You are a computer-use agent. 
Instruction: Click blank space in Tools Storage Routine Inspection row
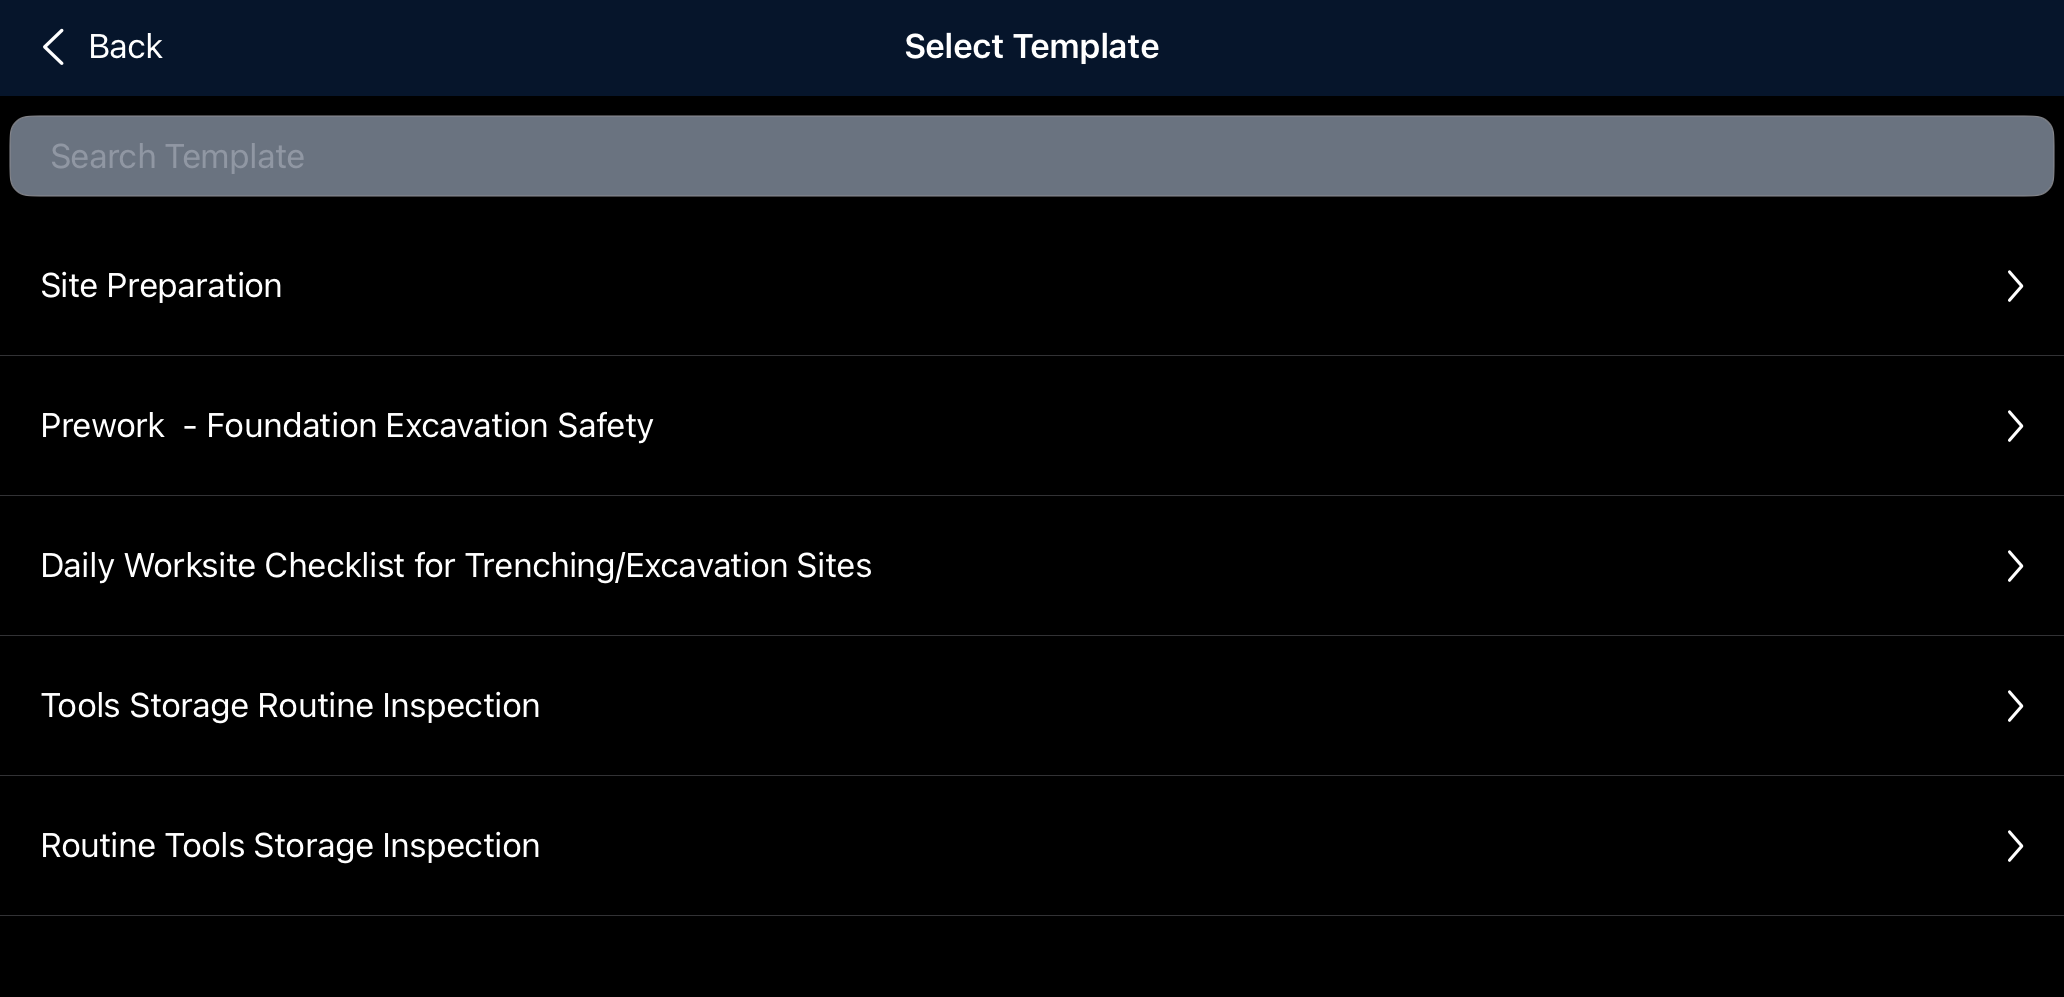tap(1200, 706)
